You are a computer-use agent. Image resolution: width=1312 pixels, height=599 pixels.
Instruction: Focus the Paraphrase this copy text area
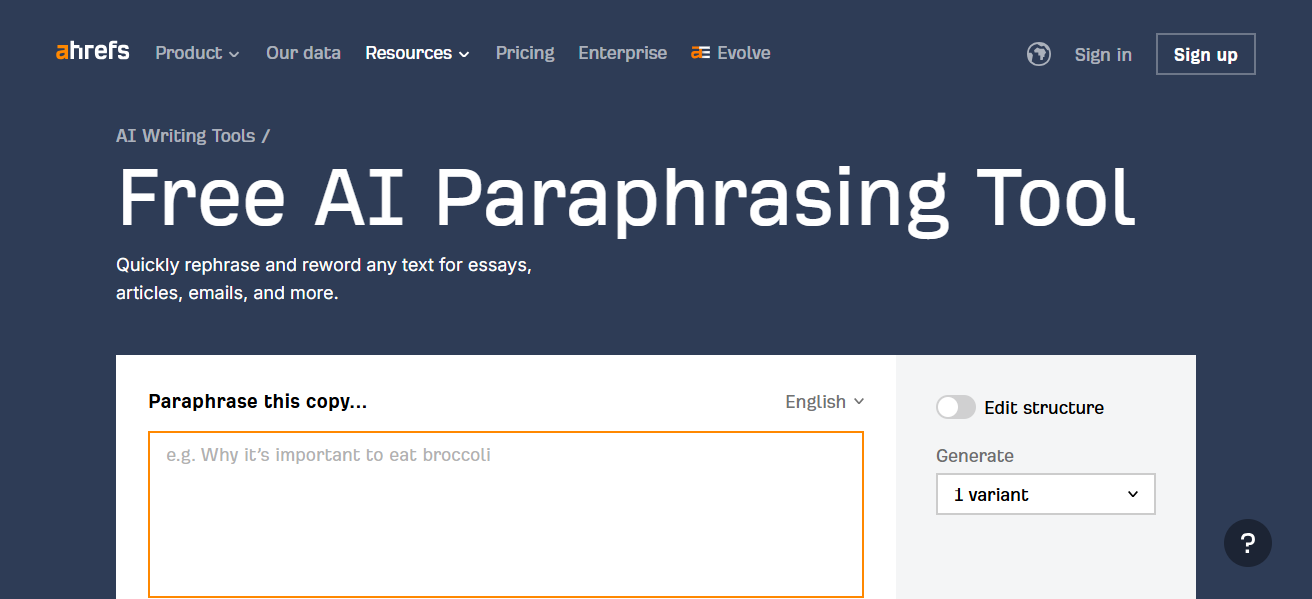[x=506, y=514]
